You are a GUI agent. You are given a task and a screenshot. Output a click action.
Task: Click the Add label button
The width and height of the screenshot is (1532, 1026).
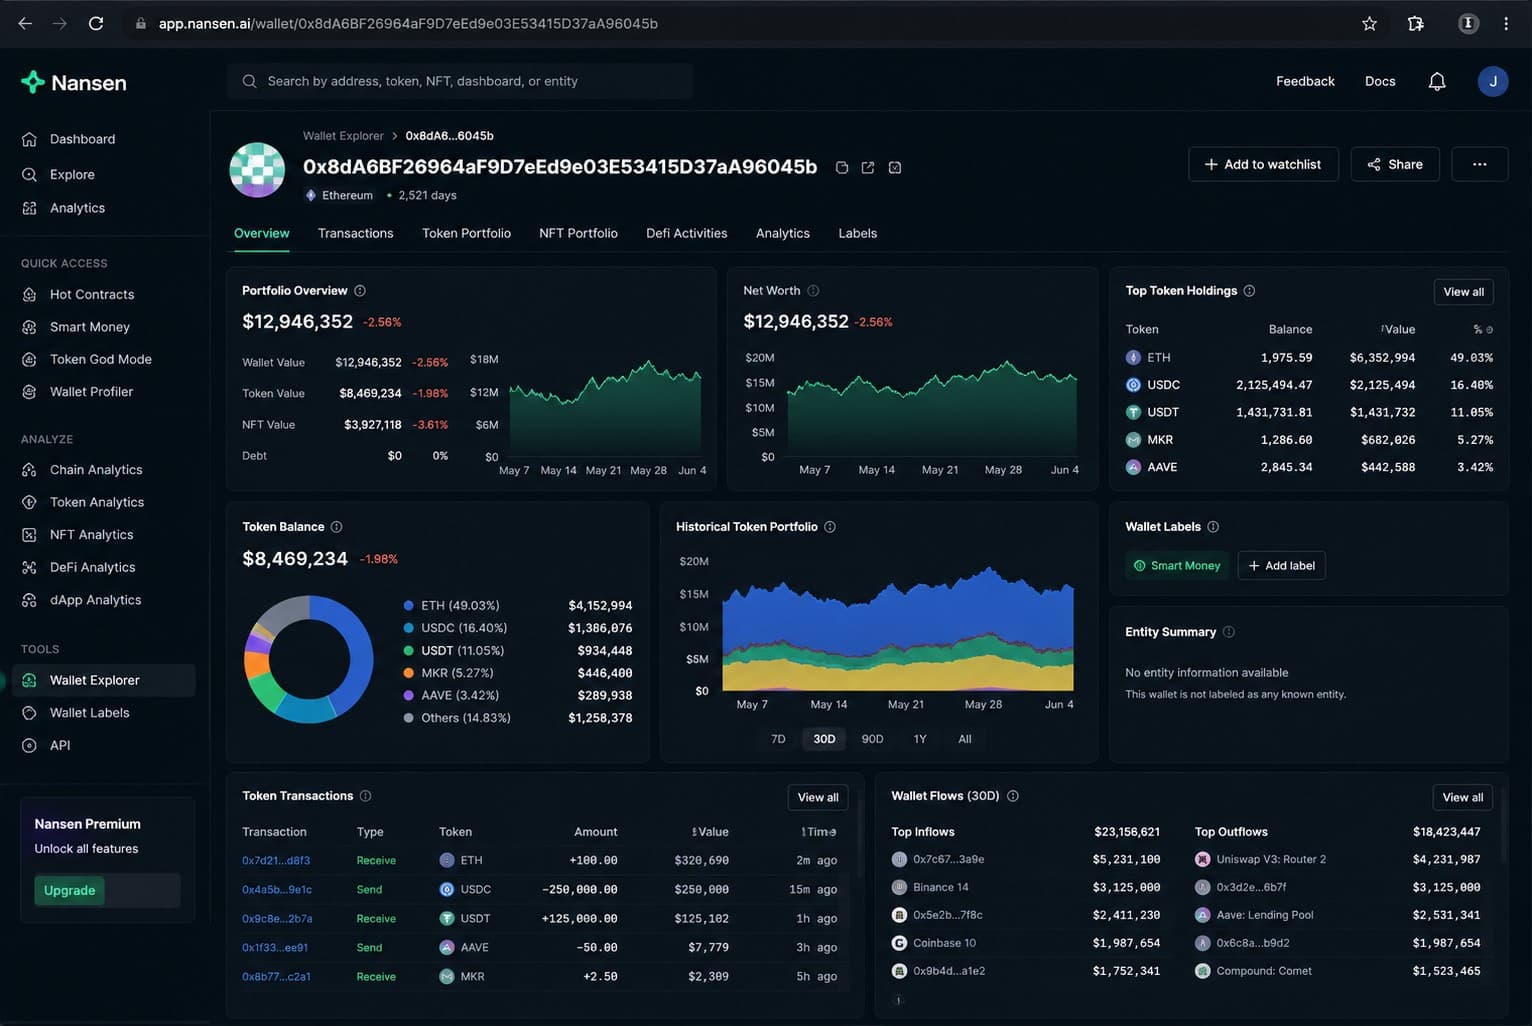pos(1281,566)
